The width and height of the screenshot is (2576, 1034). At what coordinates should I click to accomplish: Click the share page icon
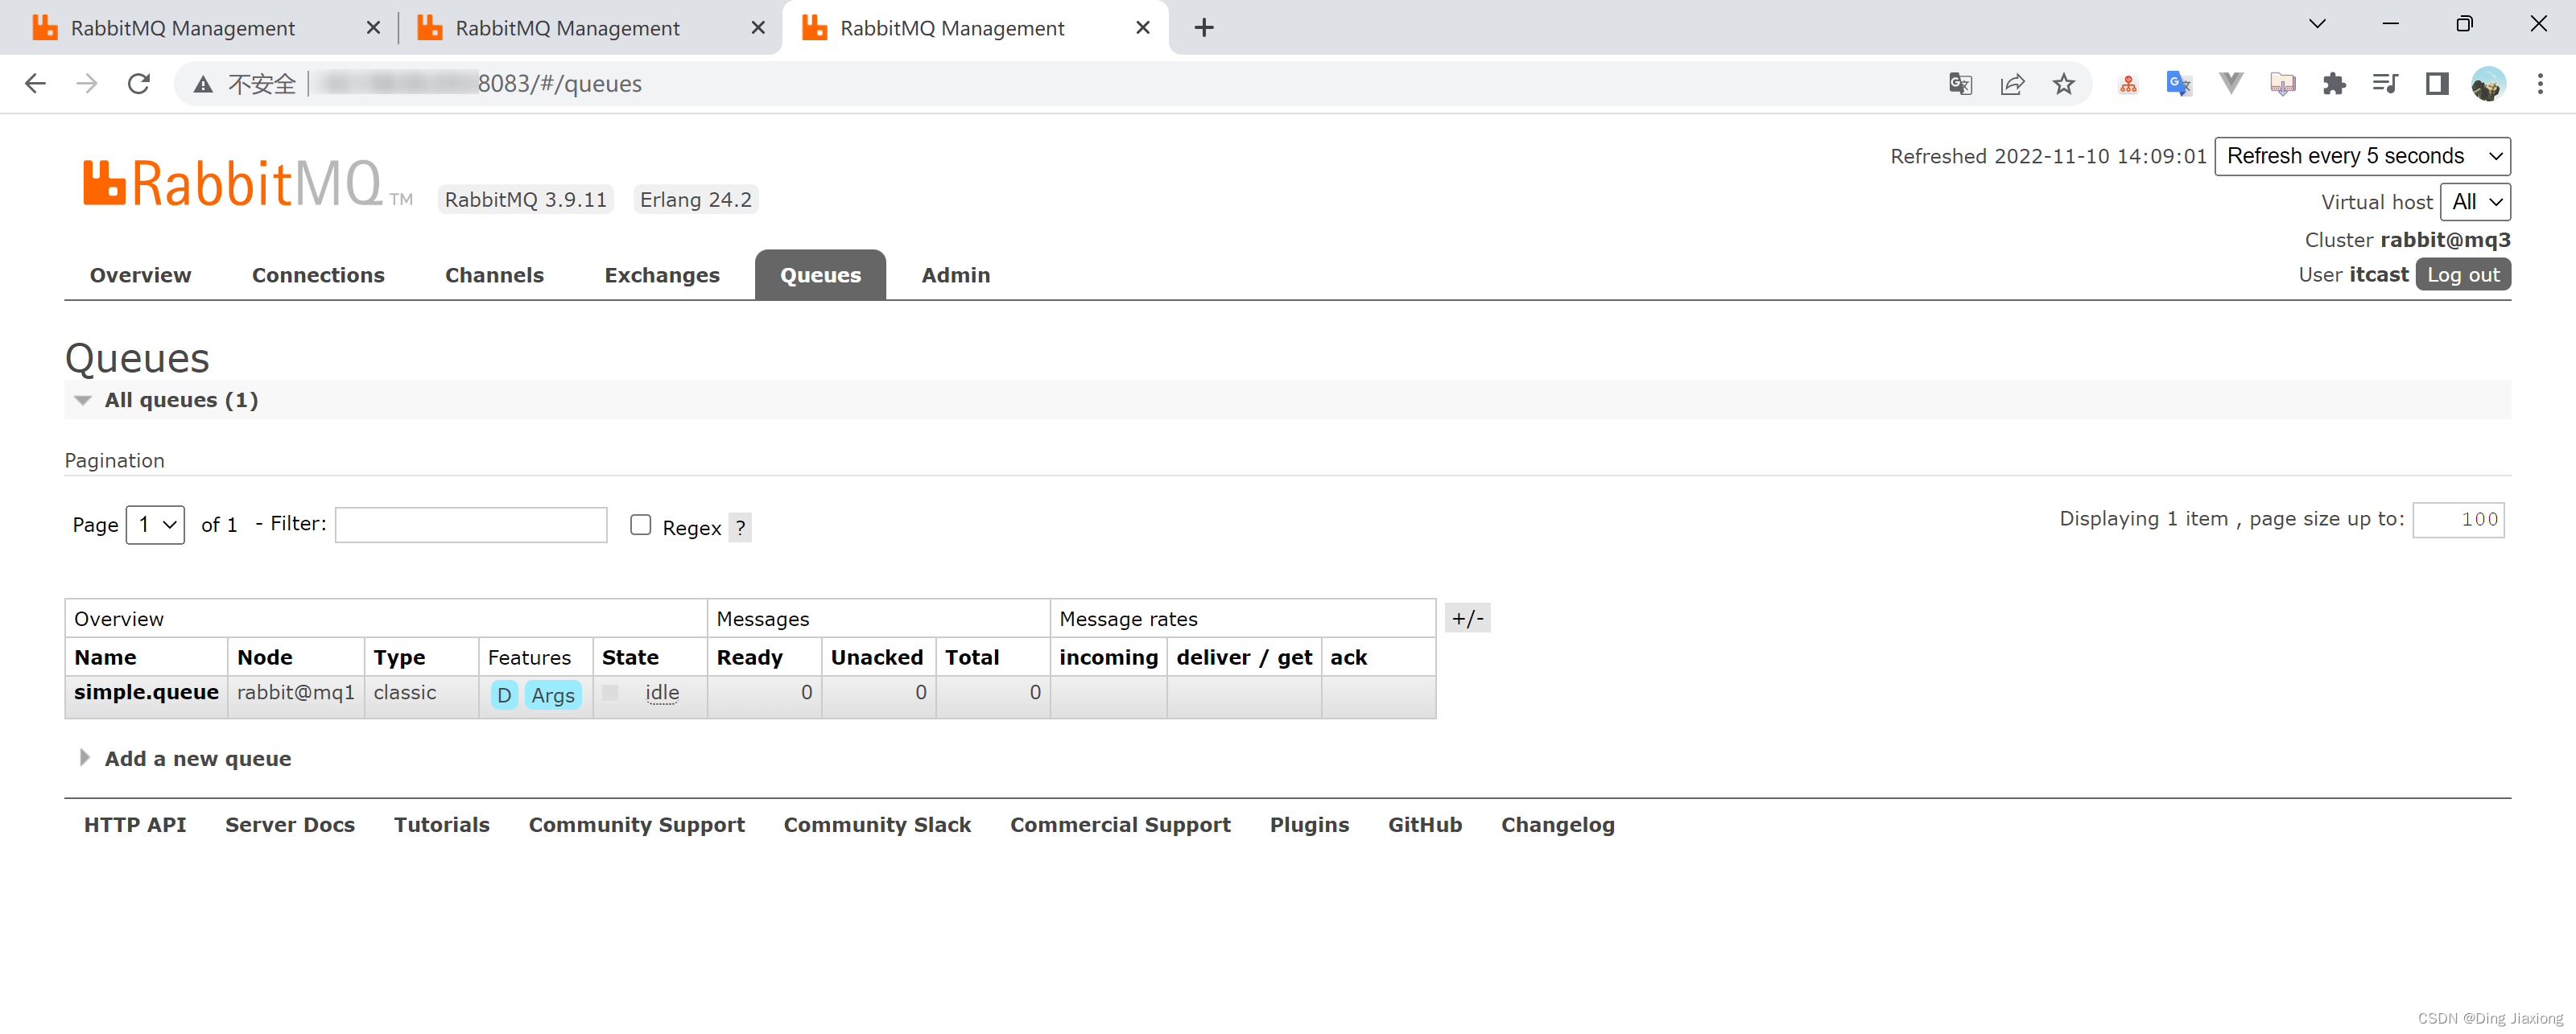pos(2012,84)
